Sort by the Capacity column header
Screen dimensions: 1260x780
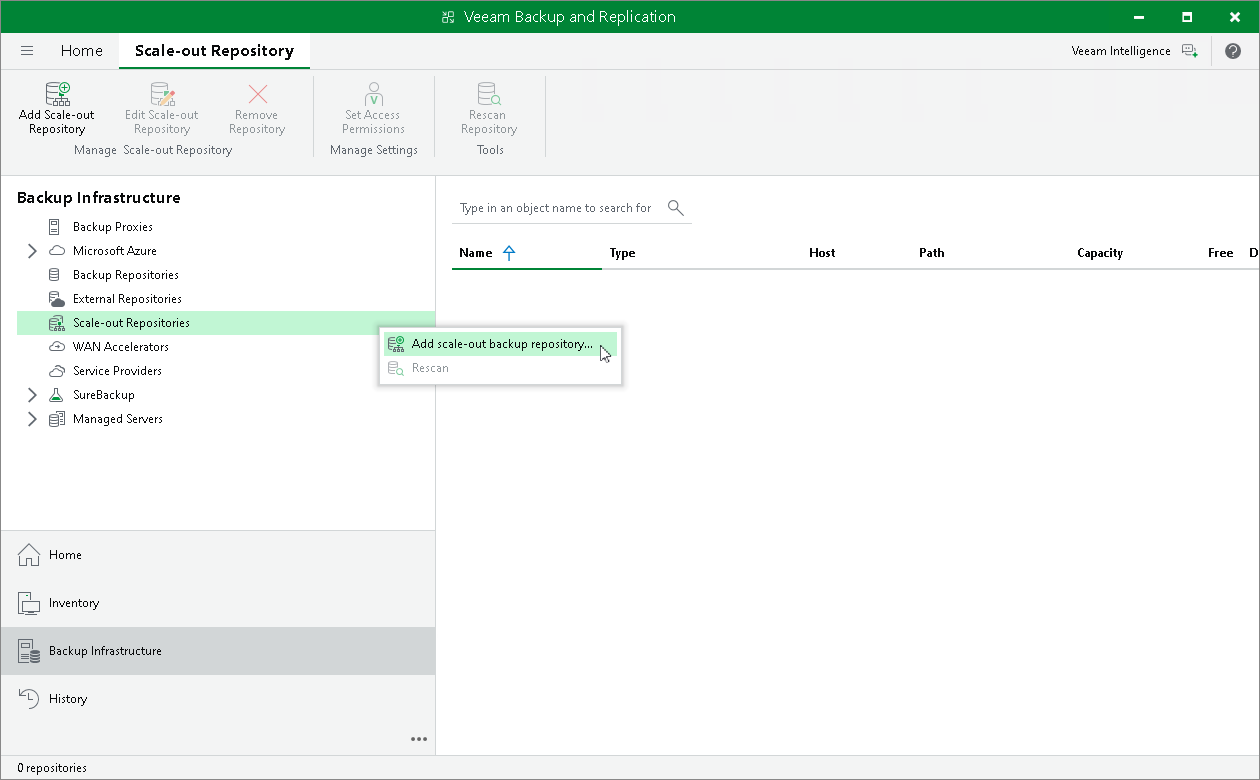pos(1100,253)
